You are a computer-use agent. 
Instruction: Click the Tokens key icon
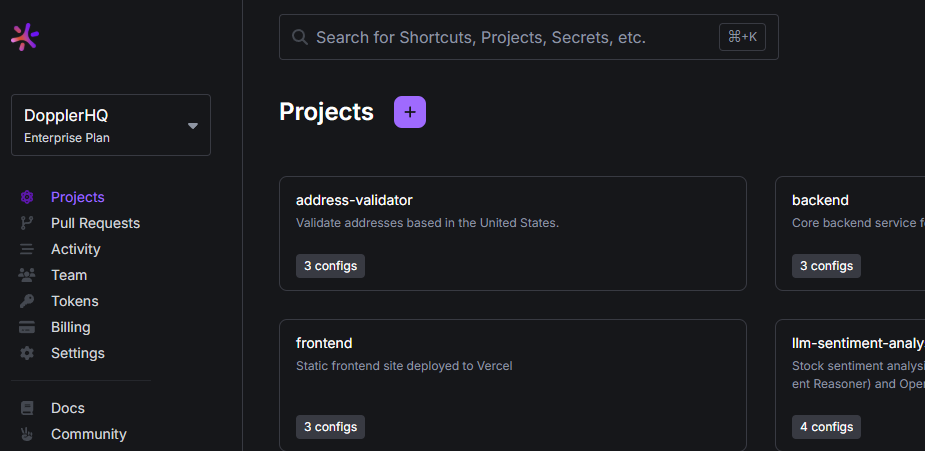point(27,301)
